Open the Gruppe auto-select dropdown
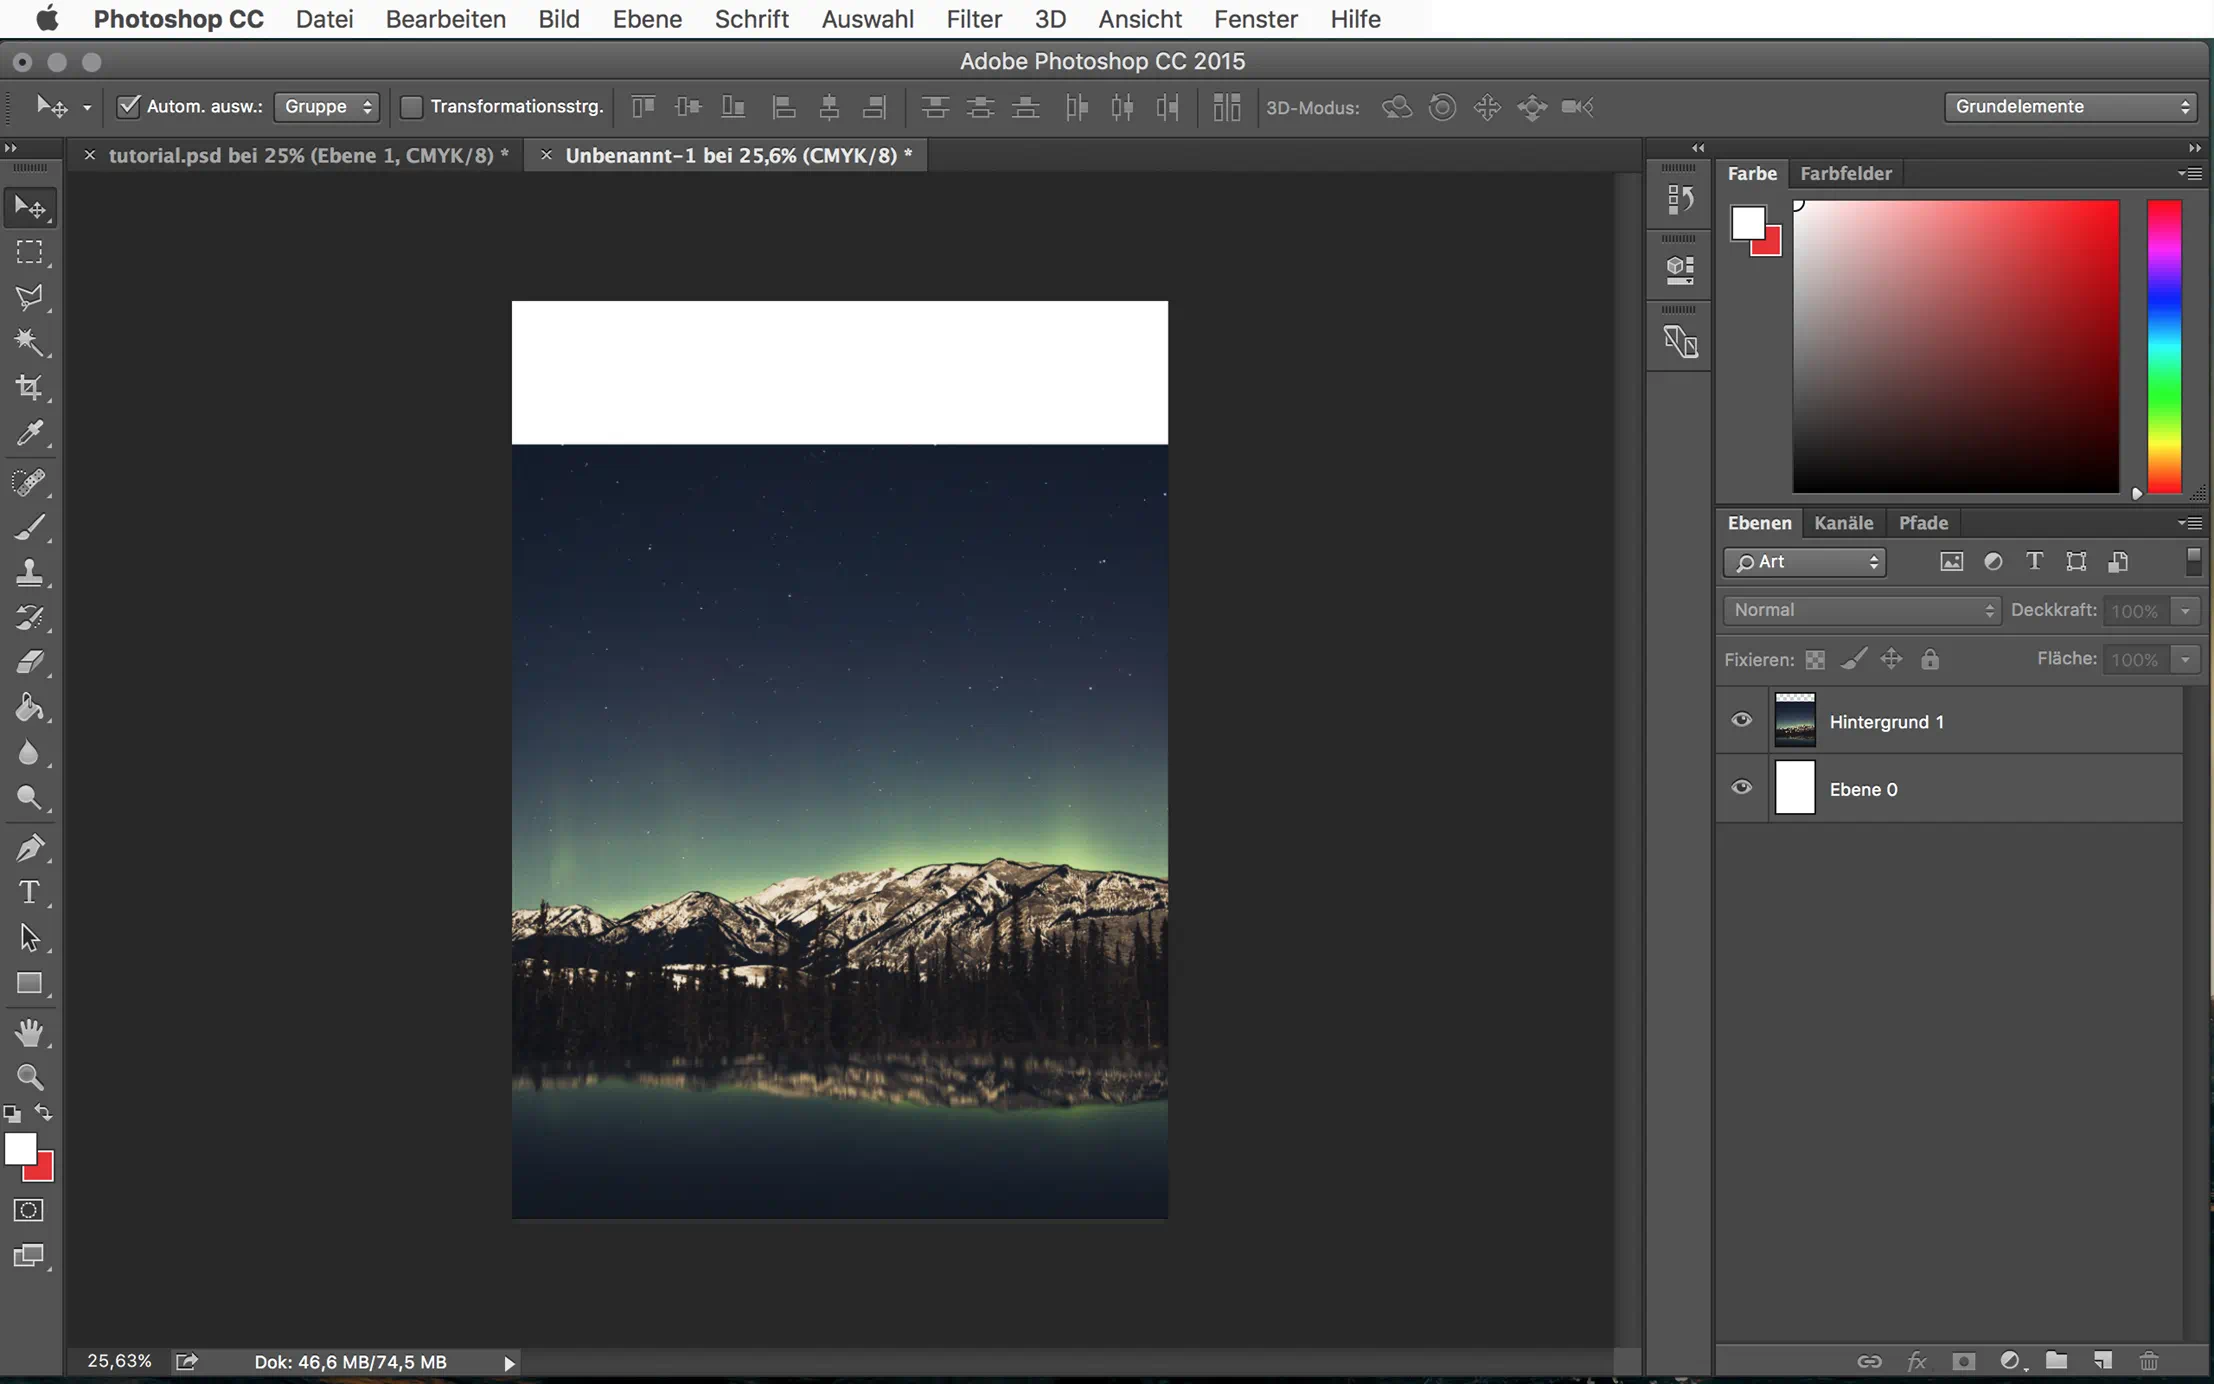The height and width of the screenshot is (1384, 2214). 327,107
